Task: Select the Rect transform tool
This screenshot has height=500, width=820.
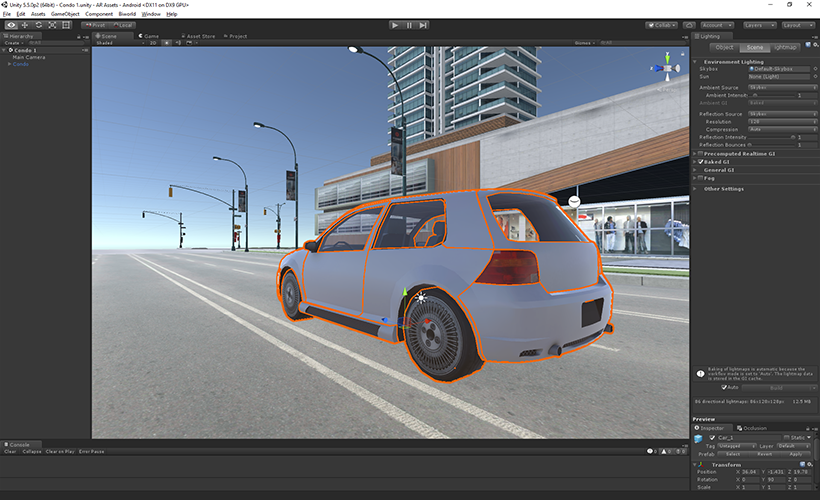Action: (x=66, y=25)
